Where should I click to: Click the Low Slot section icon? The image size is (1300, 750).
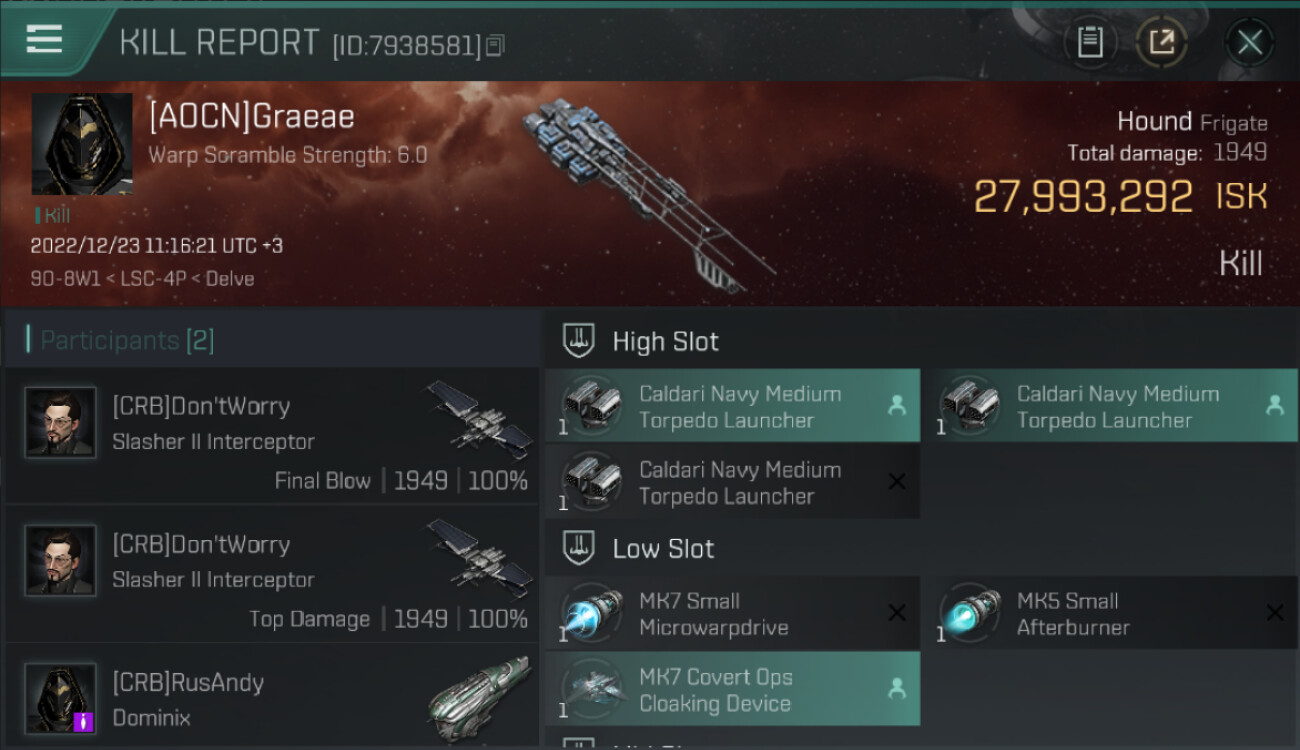[x=580, y=548]
